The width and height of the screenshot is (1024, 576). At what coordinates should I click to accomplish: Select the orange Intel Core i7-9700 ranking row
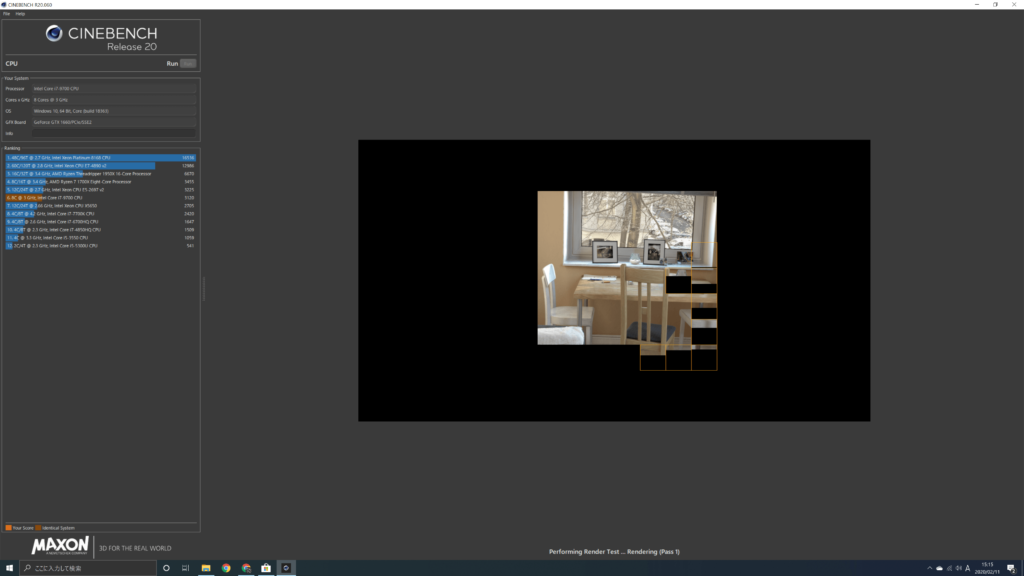click(101, 198)
